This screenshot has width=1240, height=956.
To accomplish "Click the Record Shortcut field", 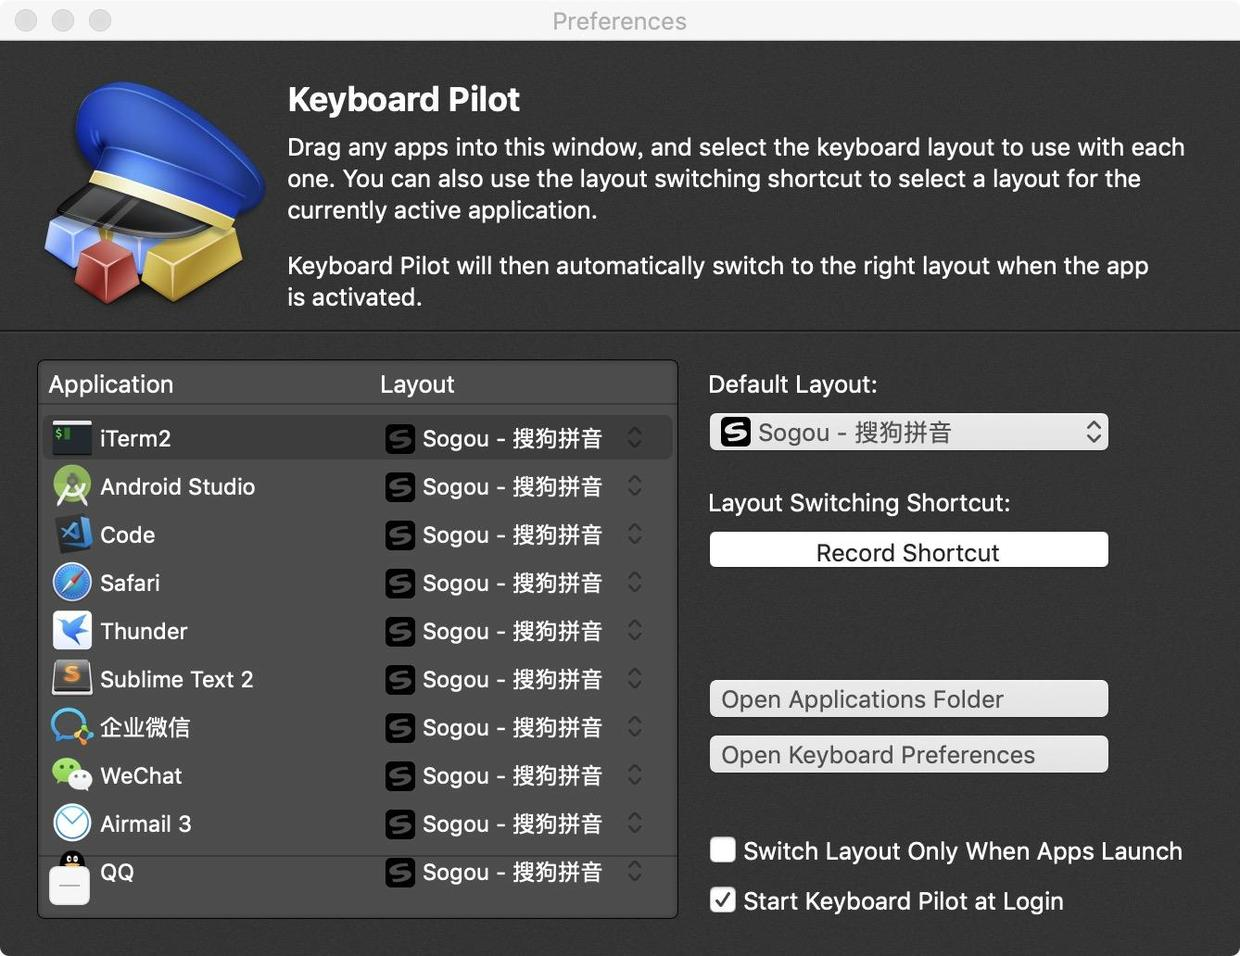I will pos(907,550).
